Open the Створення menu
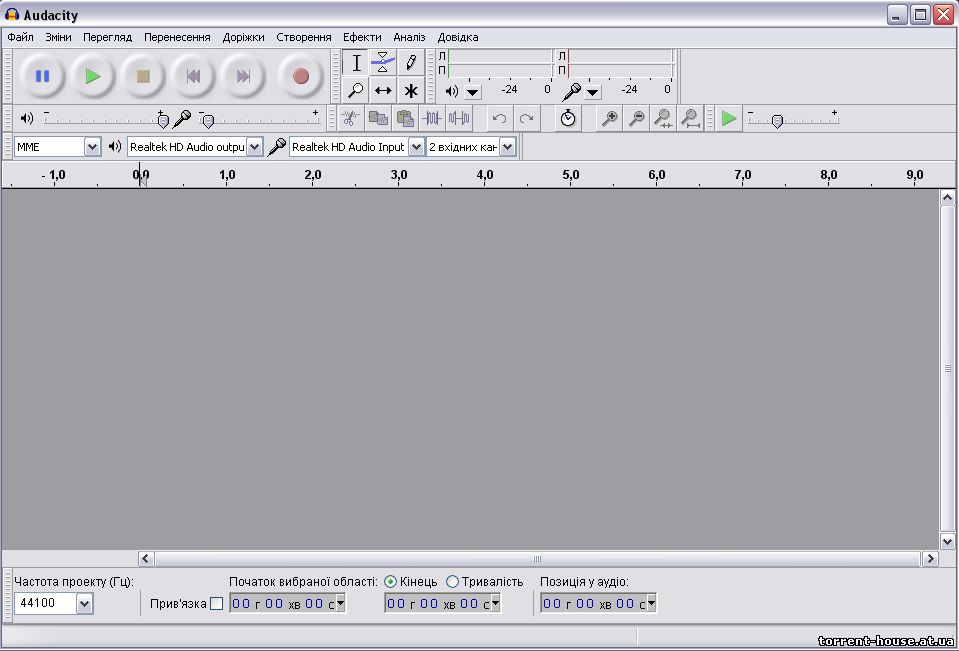Viewport: 959px width, 651px height. click(304, 37)
